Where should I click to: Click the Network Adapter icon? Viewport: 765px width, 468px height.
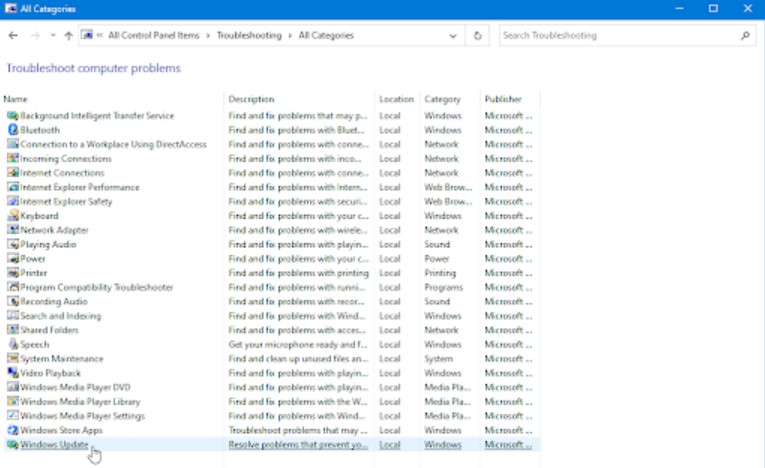point(13,230)
